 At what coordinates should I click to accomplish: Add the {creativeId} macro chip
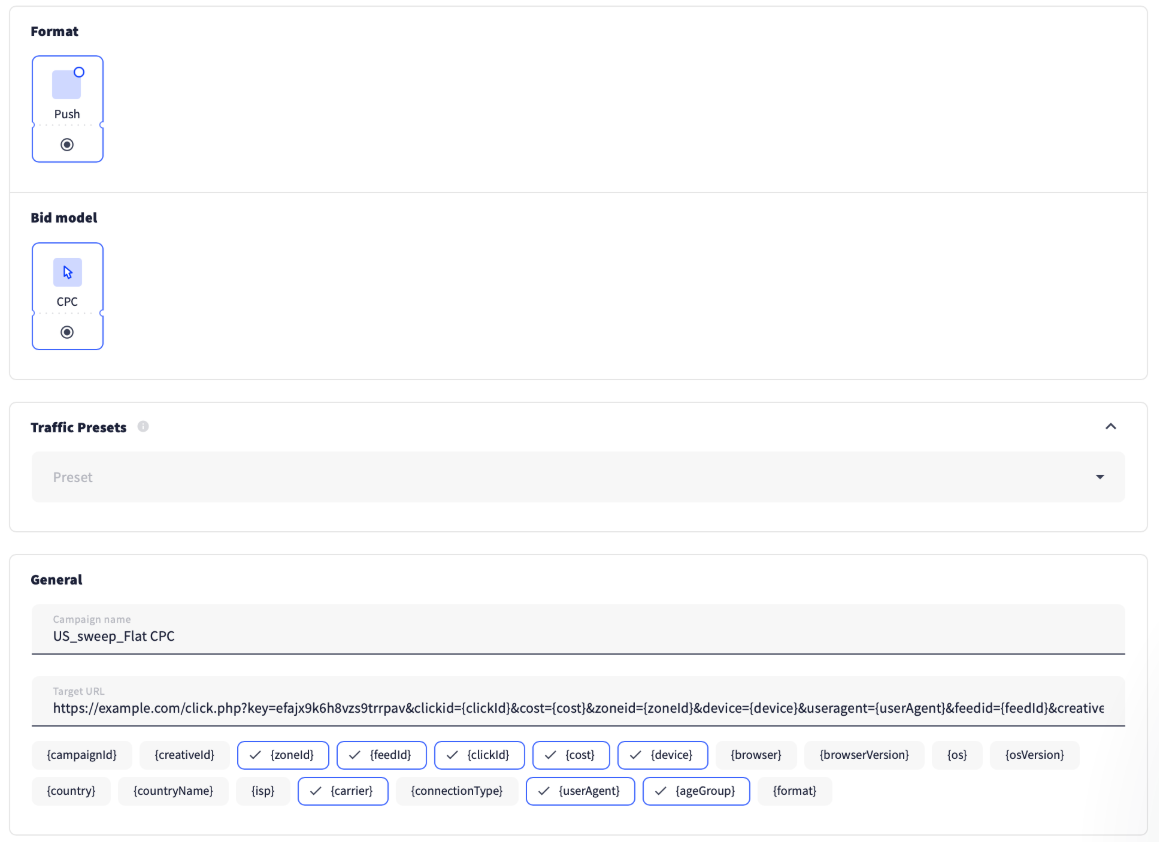(x=184, y=755)
